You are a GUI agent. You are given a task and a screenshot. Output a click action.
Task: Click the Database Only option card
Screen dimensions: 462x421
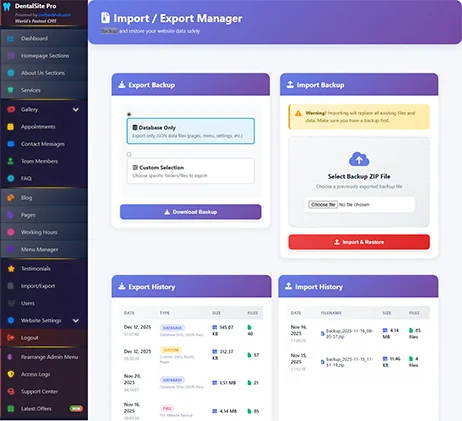click(191, 131)
